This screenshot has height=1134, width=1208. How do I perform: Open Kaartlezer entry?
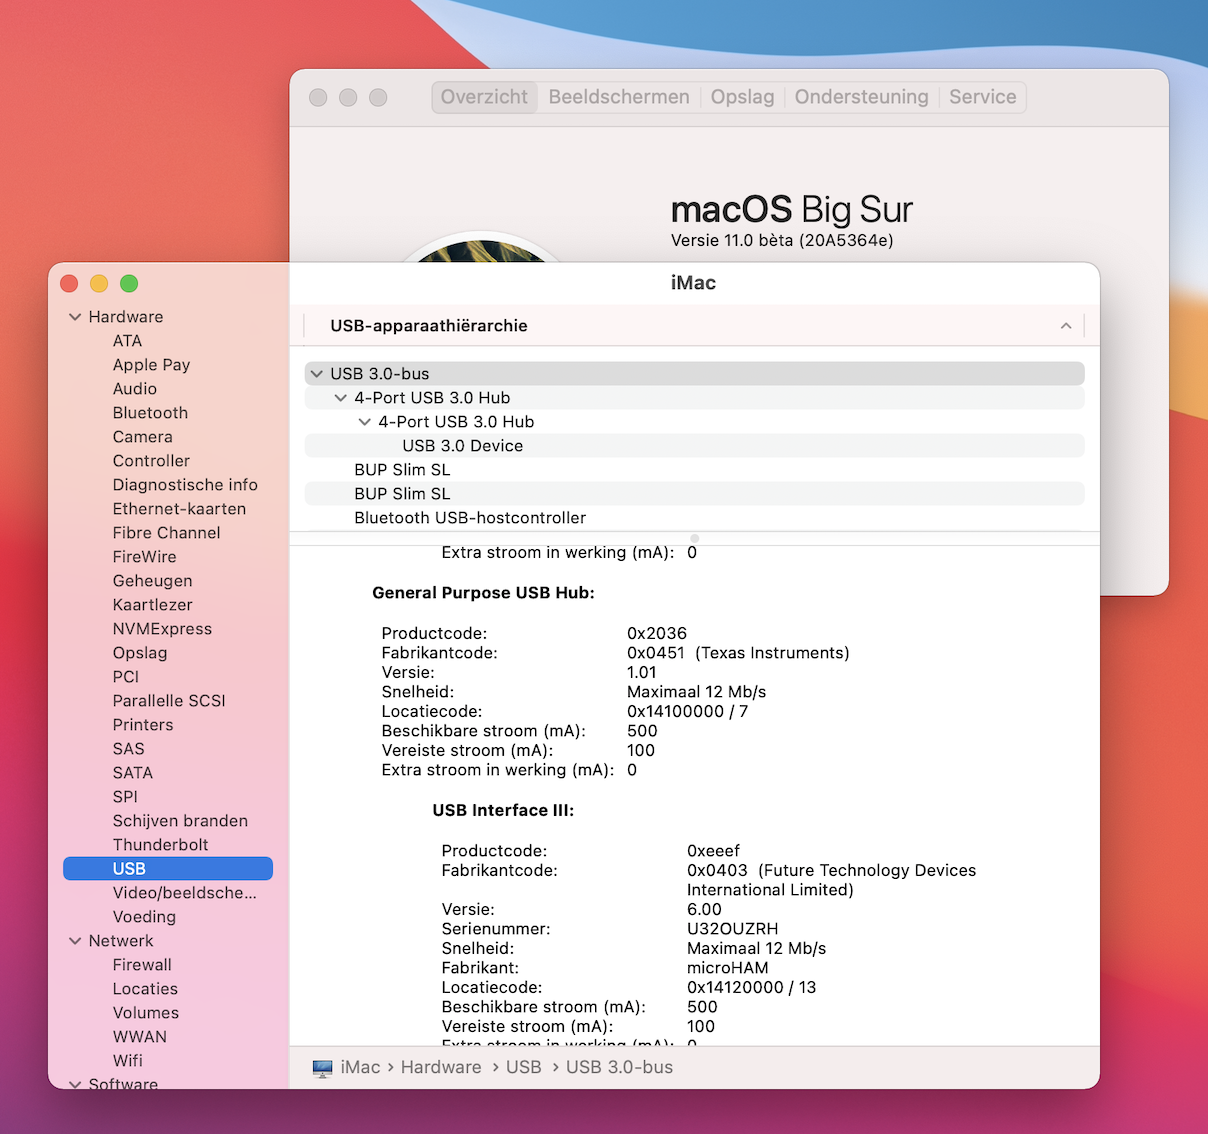click(152, 605)
